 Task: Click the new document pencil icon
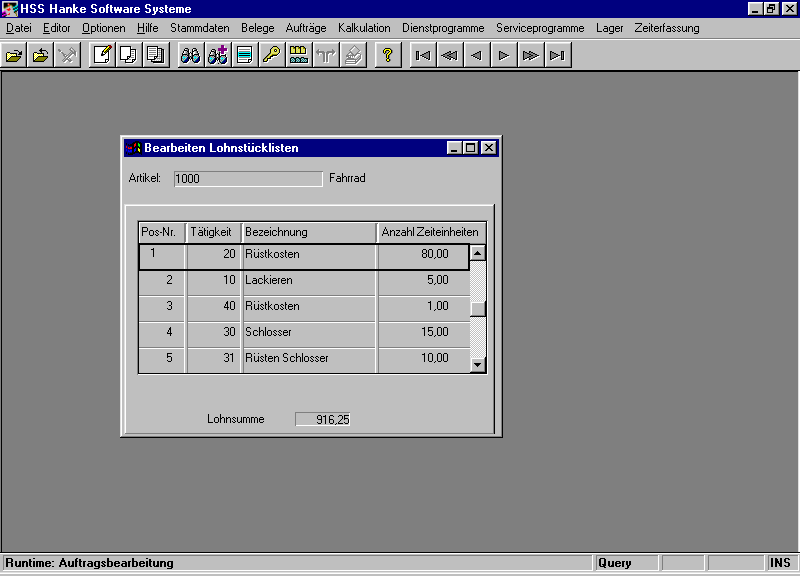102,56
